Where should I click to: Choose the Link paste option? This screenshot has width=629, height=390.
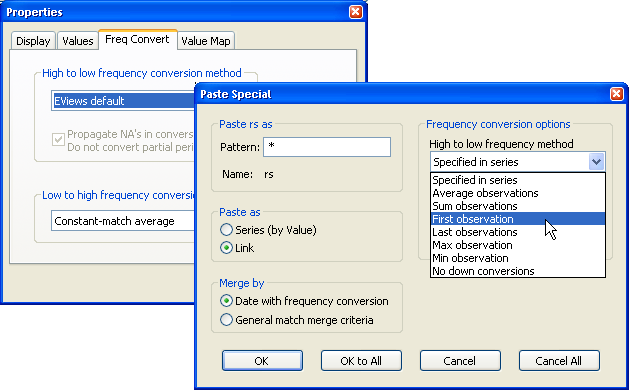click(x=226, y=248)
